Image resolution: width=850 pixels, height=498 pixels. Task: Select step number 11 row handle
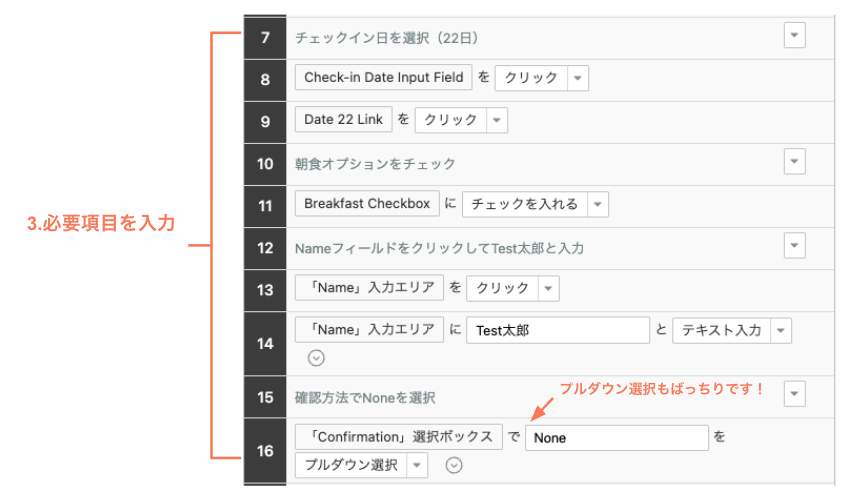tap(265, 205)
